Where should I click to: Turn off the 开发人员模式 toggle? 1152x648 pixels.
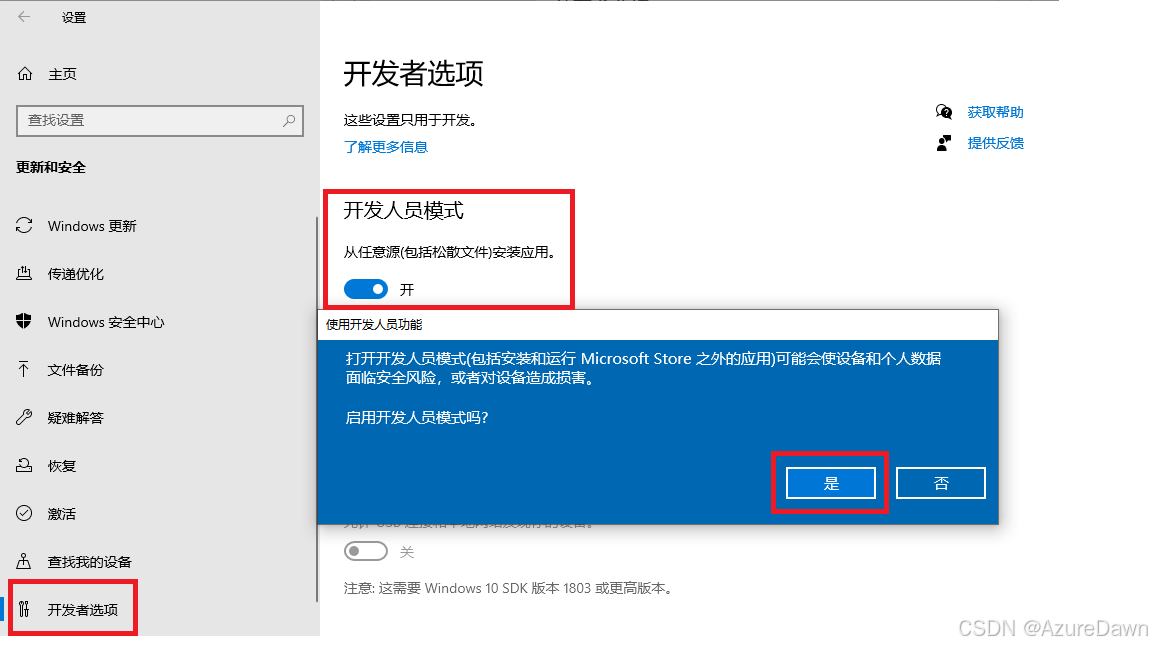point(366,289)
